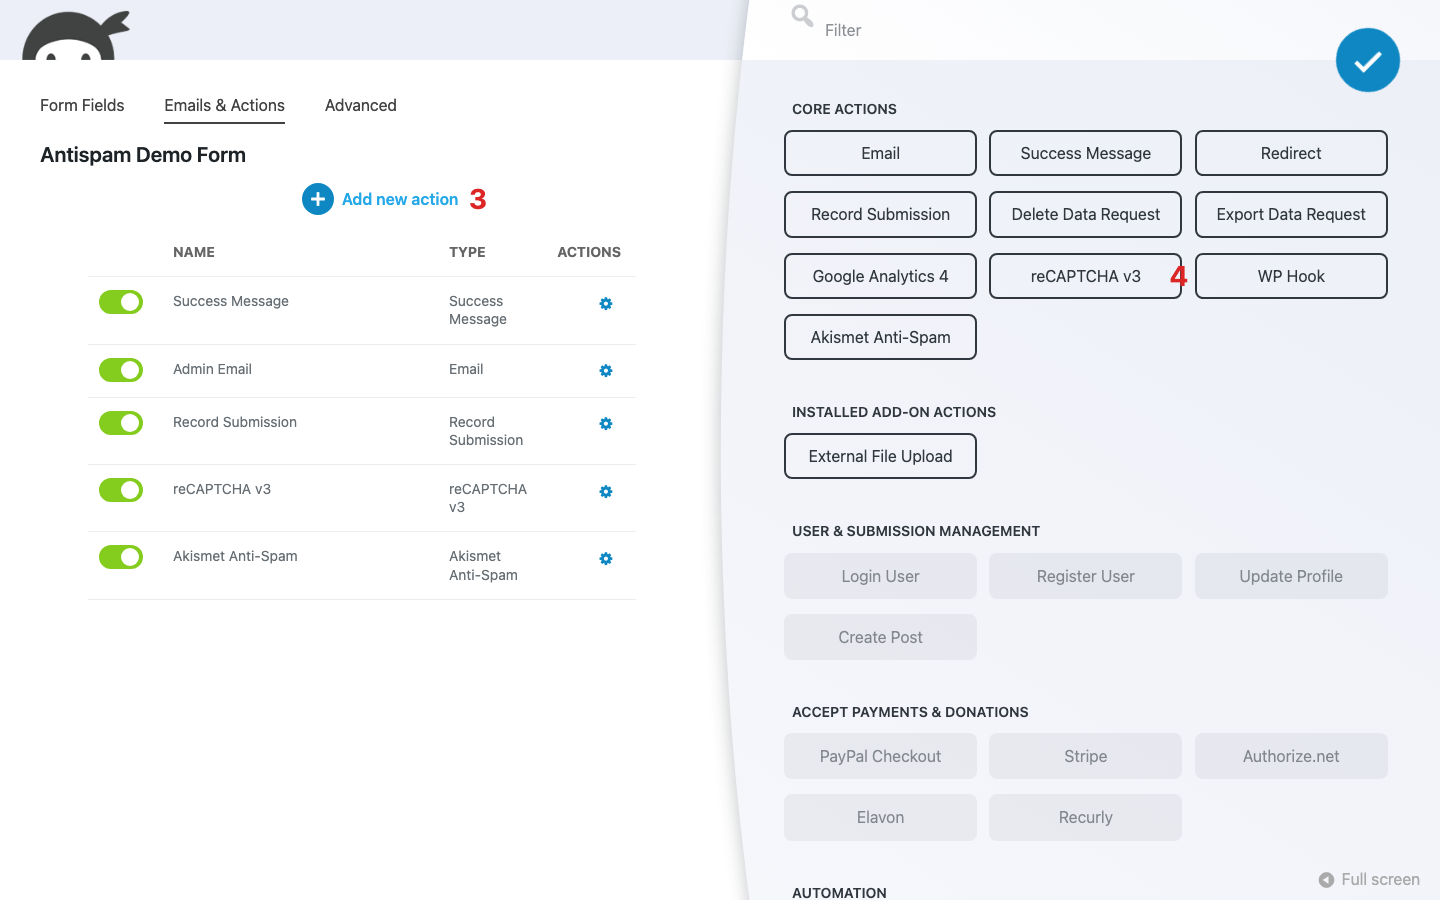1440x900 pixels.
Task: Toggle off the Success Message action
Action: click(121, 302)
